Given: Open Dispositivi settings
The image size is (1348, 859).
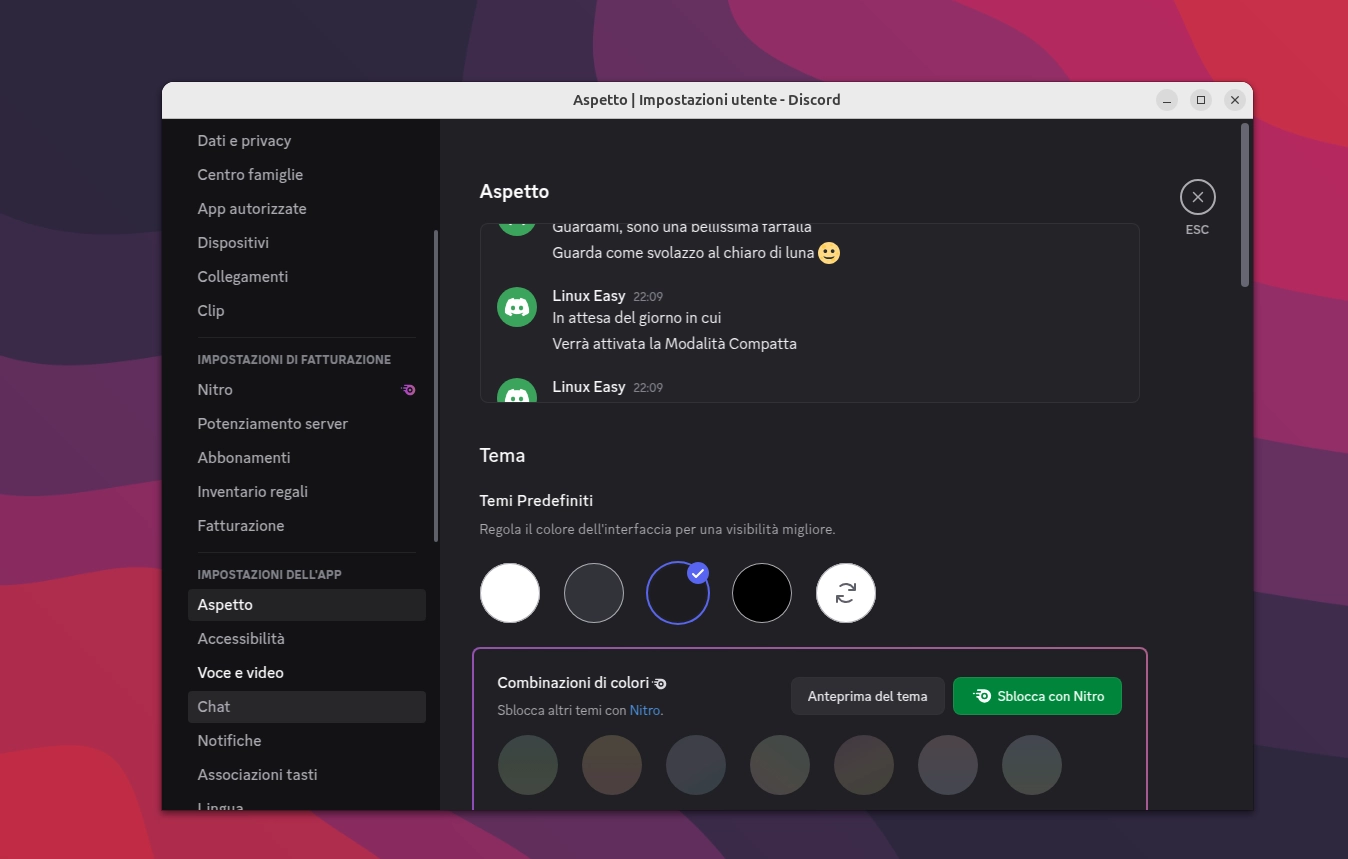Looking at the screenshot, I should 307,243.
